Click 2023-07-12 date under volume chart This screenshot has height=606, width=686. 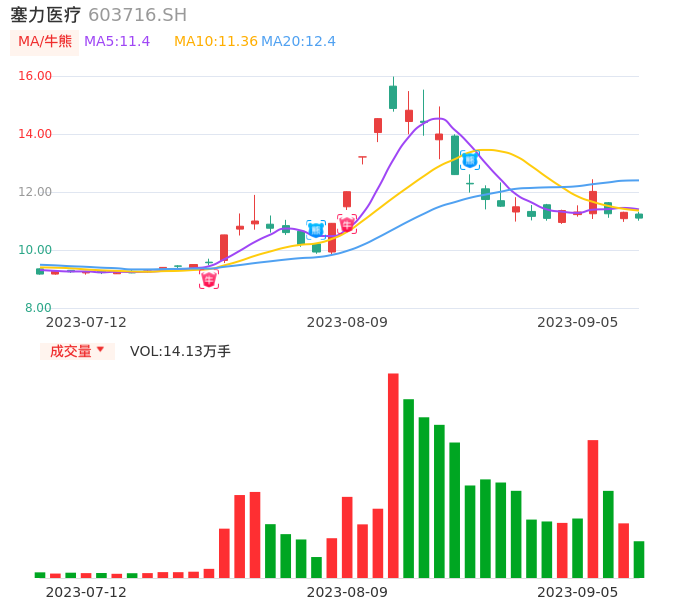click(x=86, y=592)
